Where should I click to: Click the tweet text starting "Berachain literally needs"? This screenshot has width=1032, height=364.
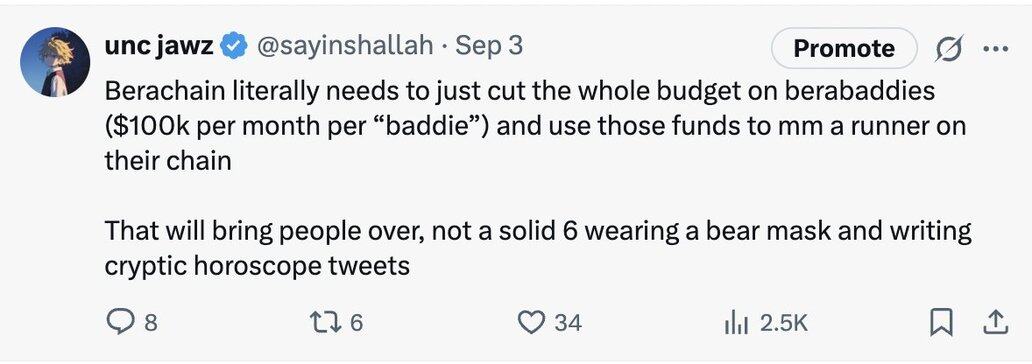click(x=535, y=126)
